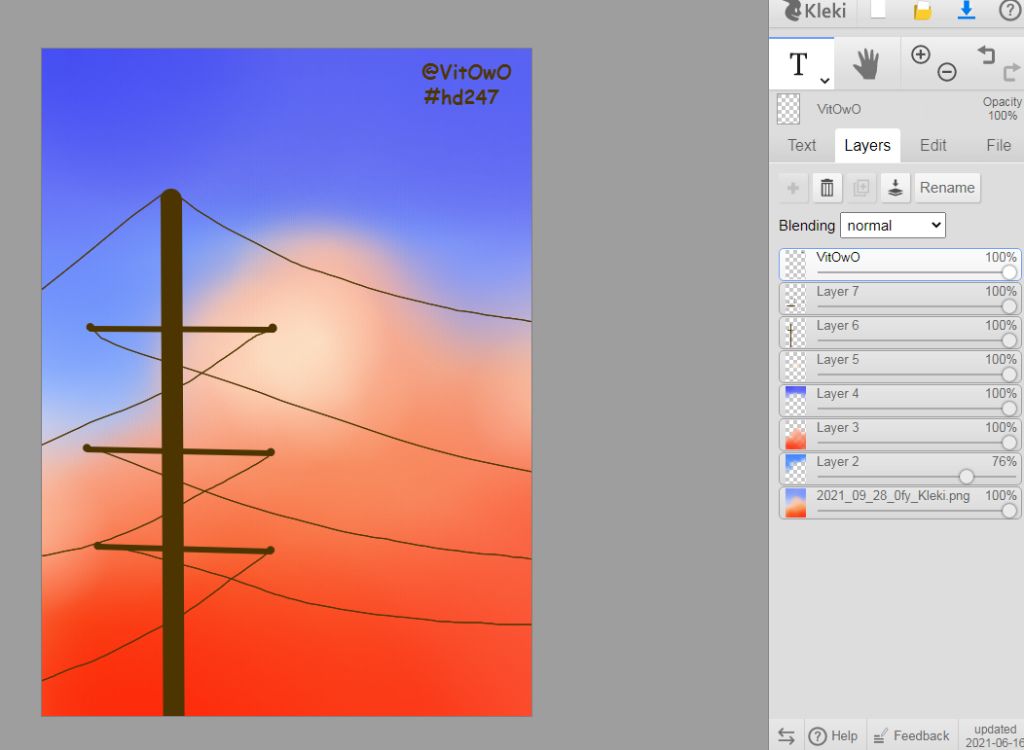Select Layer 2
Viewport: 1024px width, 750px height.
click(x=900, y=468)
